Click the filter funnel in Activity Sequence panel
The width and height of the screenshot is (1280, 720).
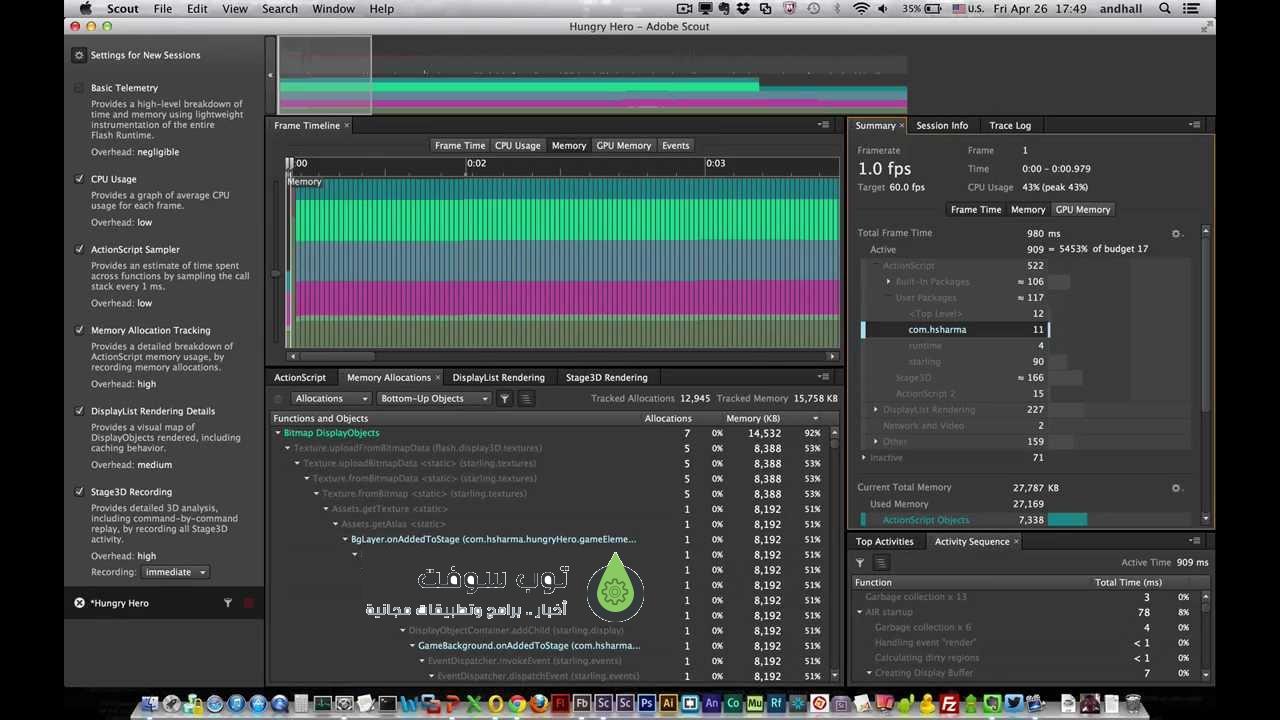point(860,563)
